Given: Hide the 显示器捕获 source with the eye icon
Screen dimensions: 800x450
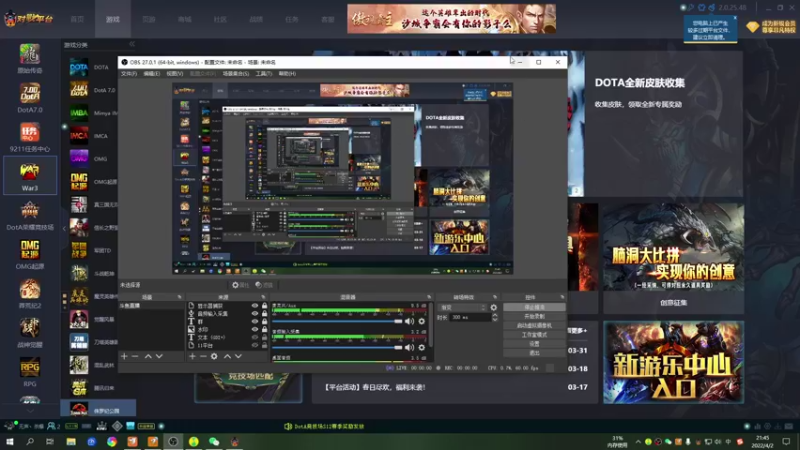Looking at the screenshot, I should coord(255,306).
